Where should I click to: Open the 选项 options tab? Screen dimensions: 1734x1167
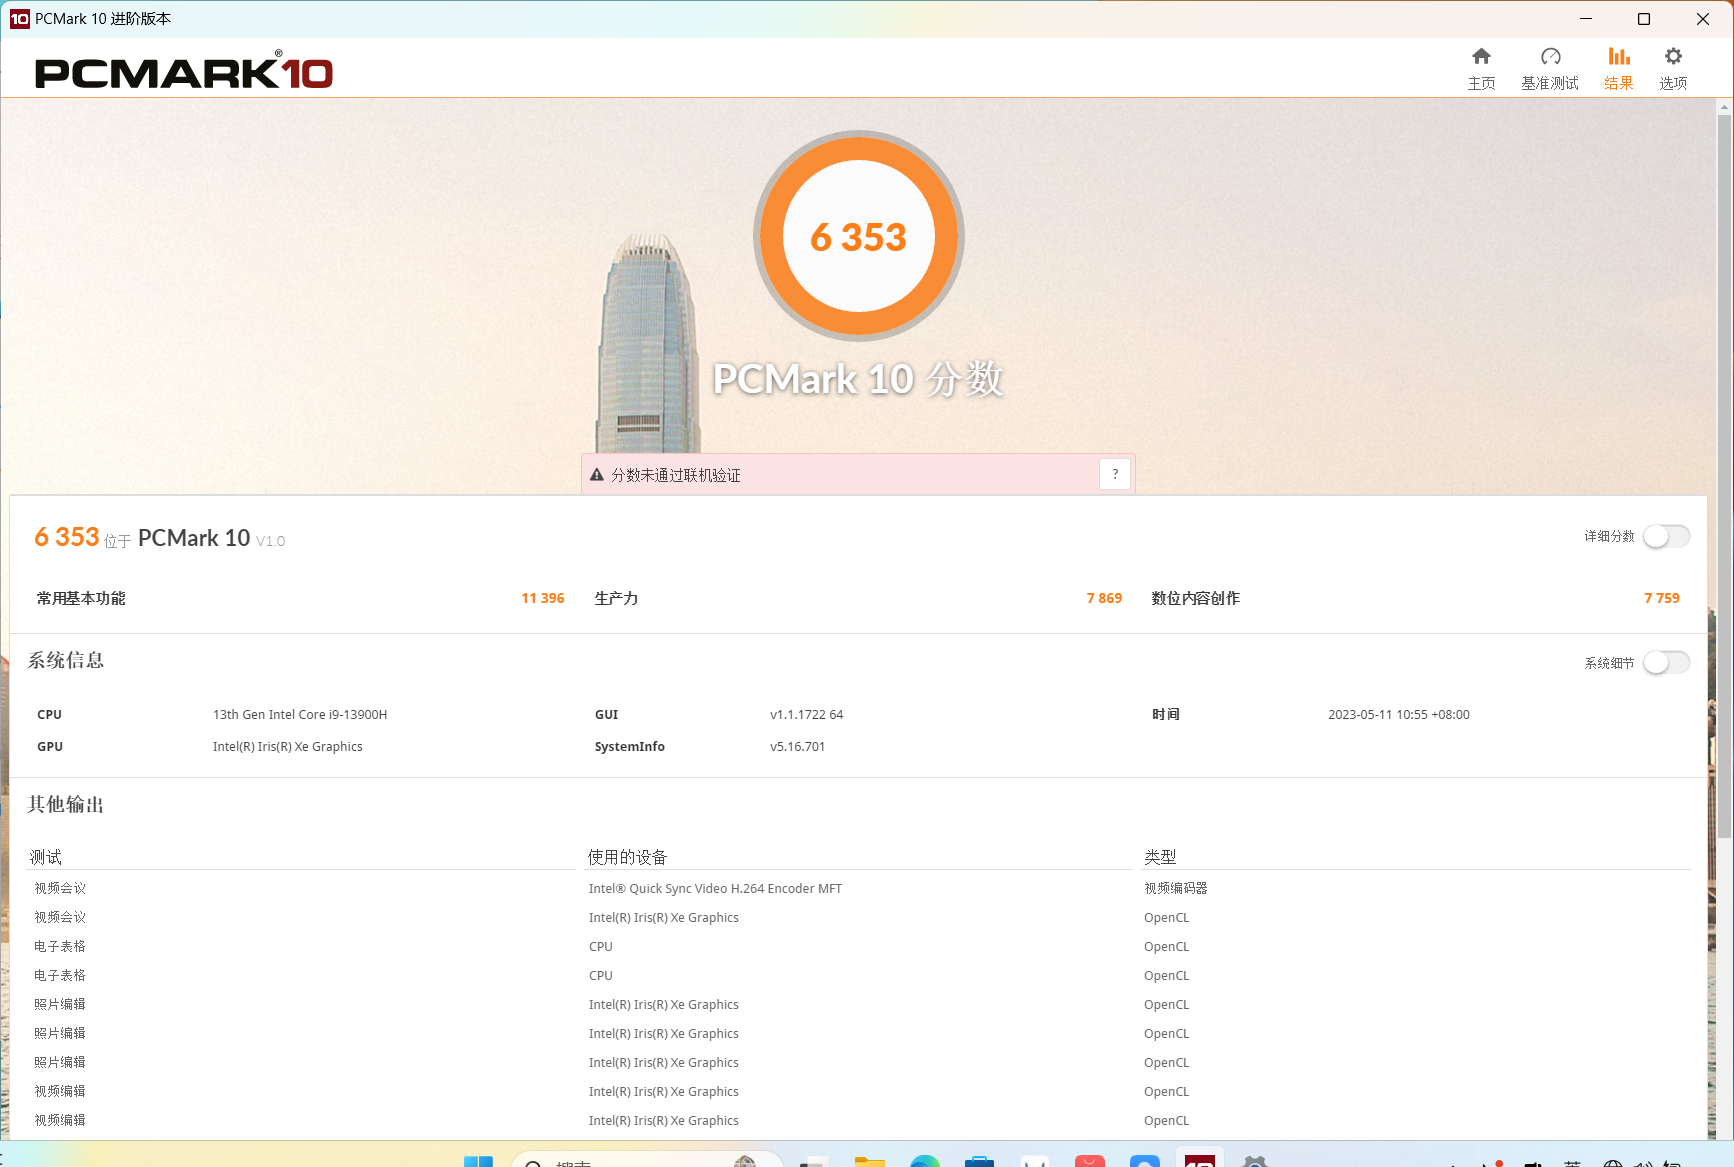click(1673, 69)
